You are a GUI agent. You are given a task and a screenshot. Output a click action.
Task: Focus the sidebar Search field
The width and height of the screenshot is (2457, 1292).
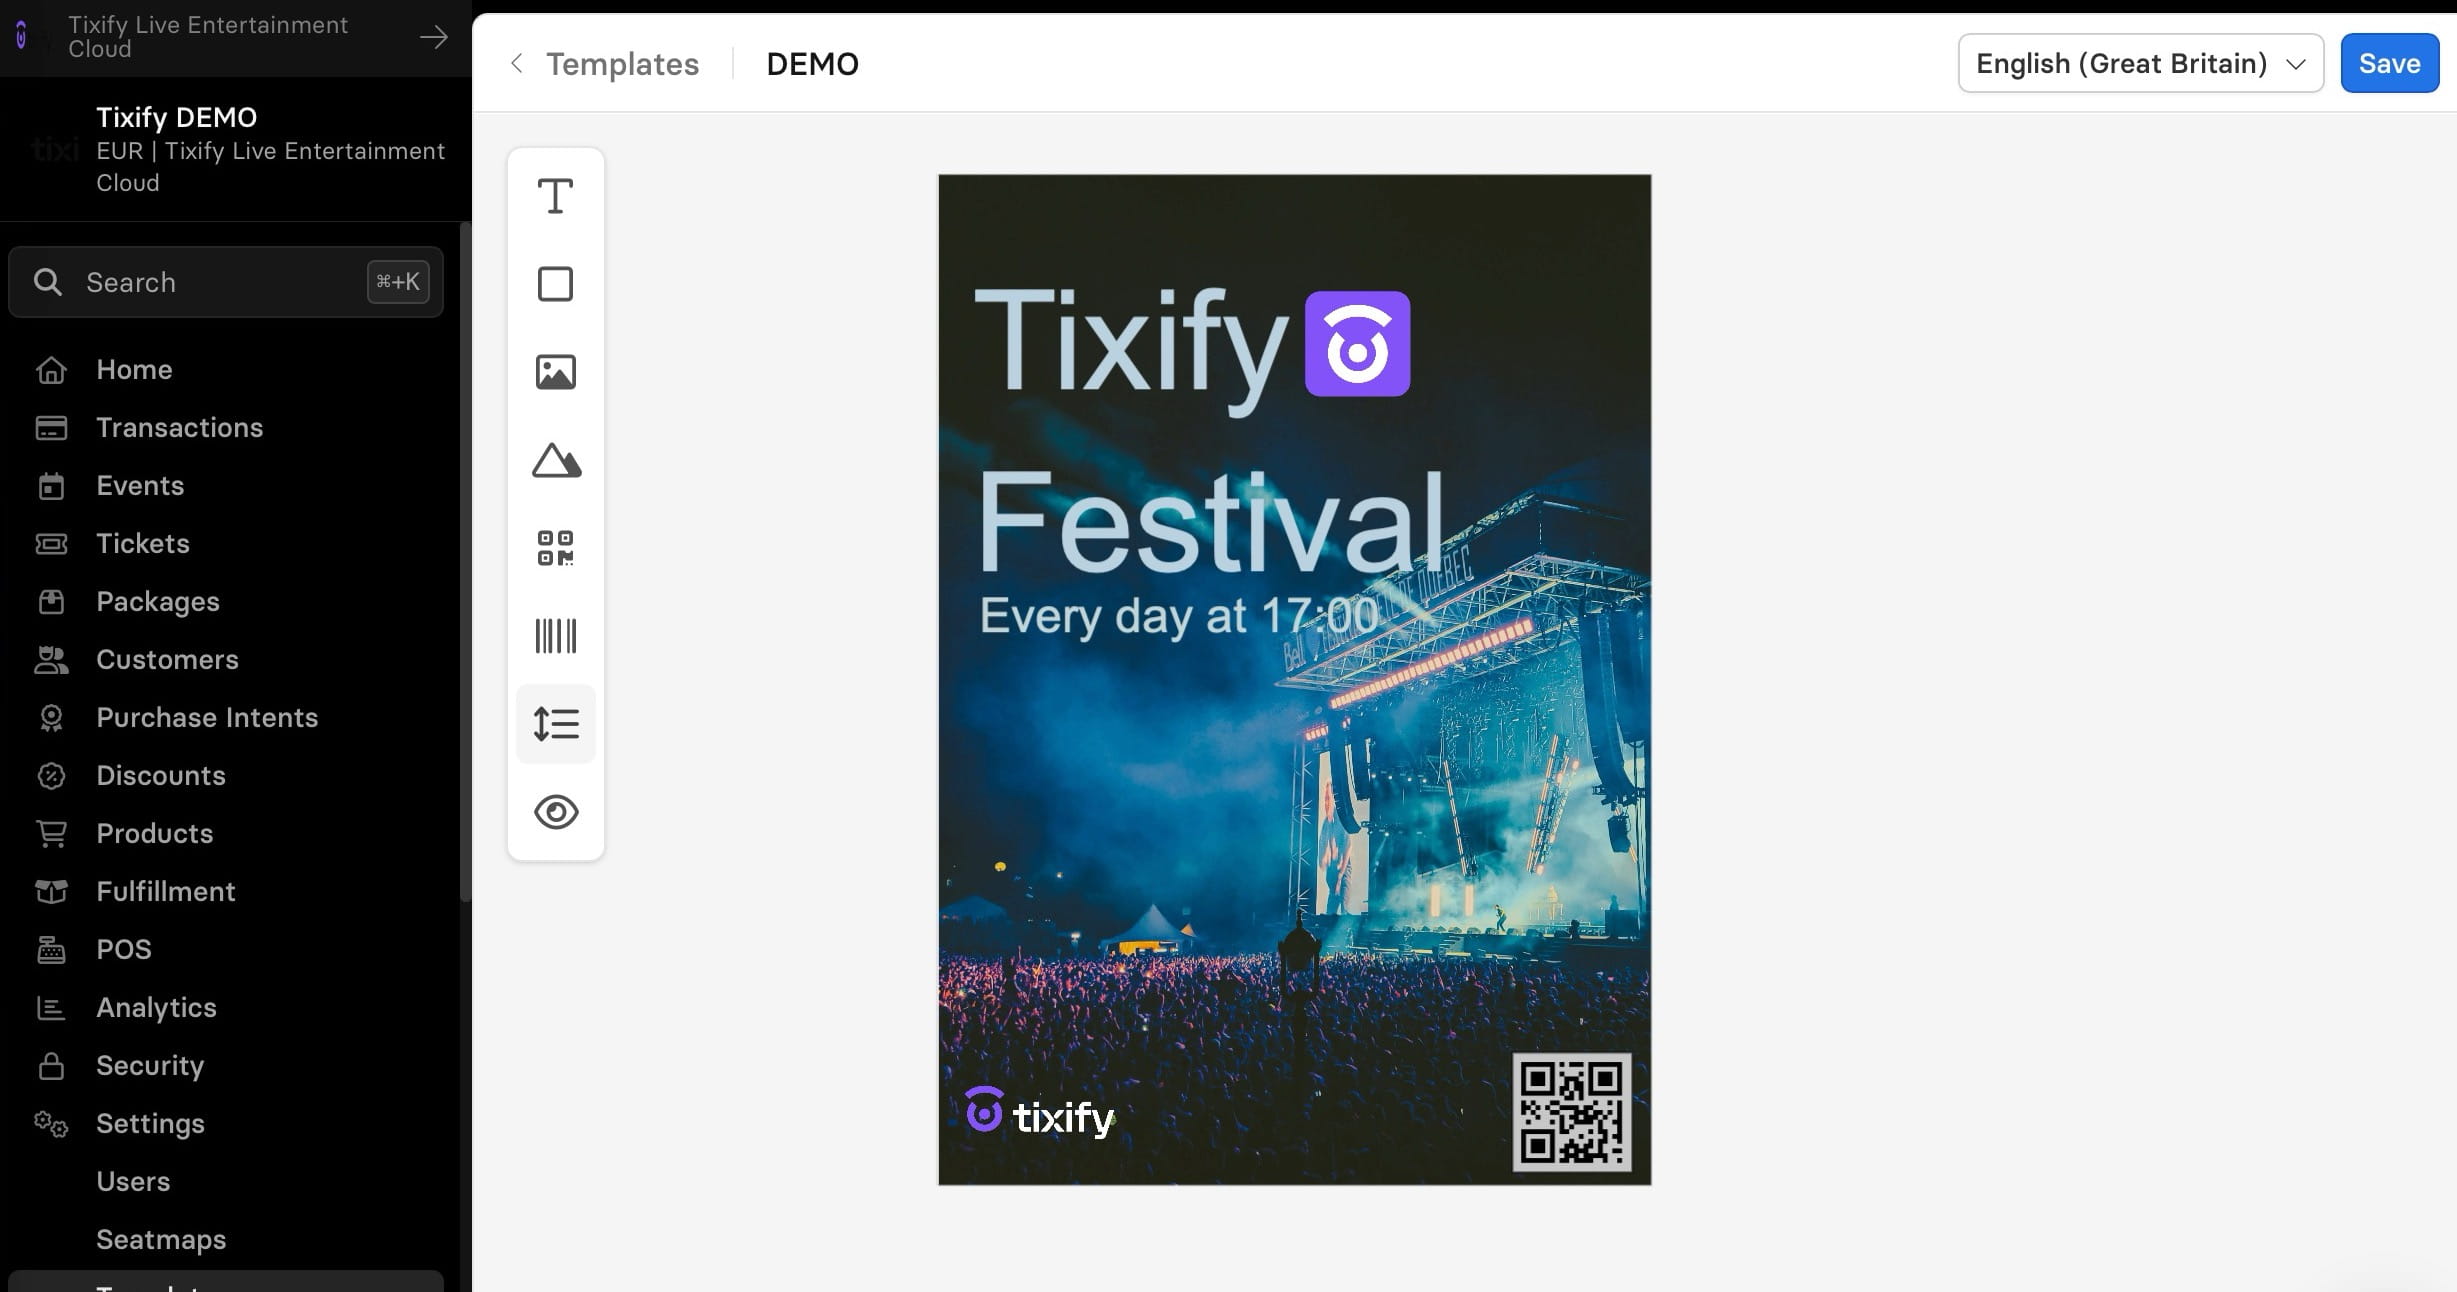[x=226, y=282]
